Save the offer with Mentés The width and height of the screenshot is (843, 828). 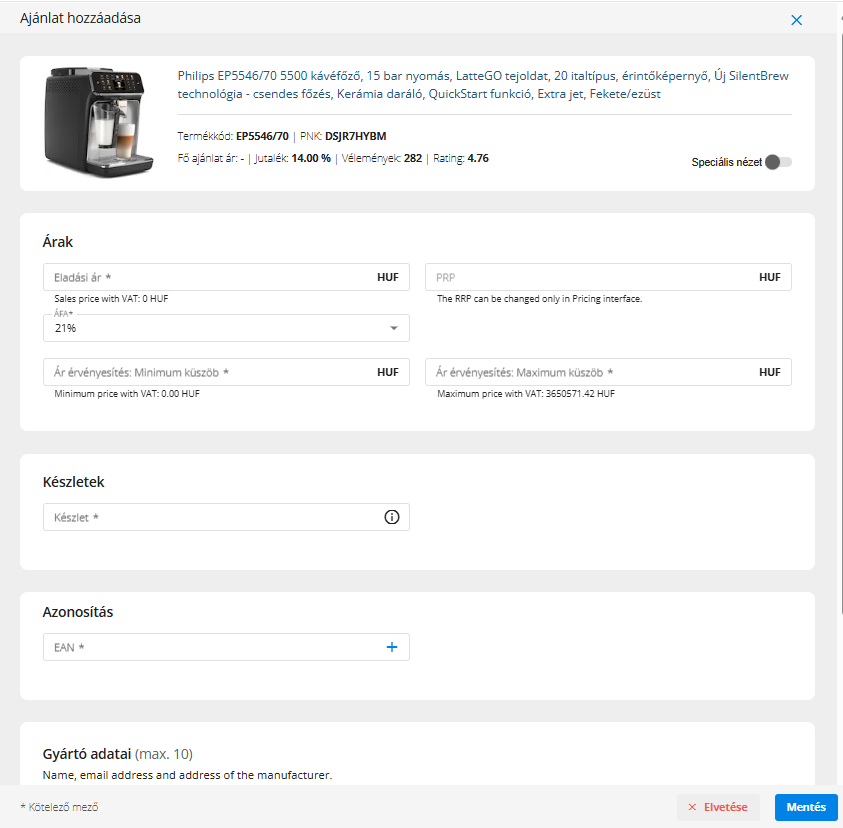coord(805,807)
